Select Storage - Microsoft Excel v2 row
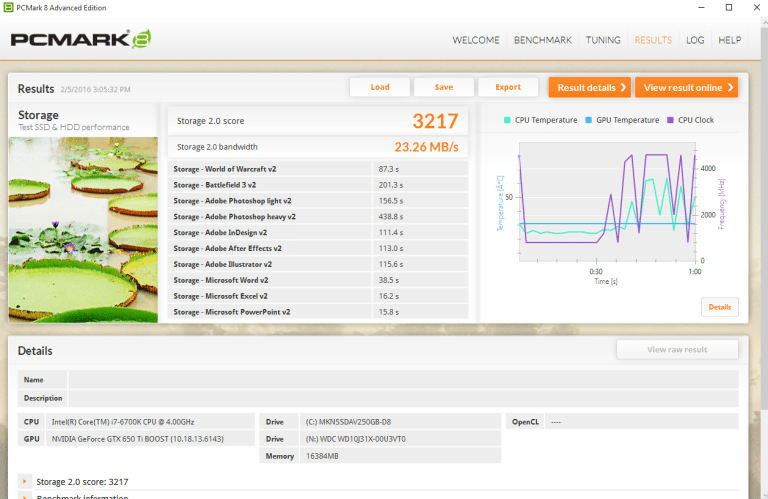 [x=317, y=296]
